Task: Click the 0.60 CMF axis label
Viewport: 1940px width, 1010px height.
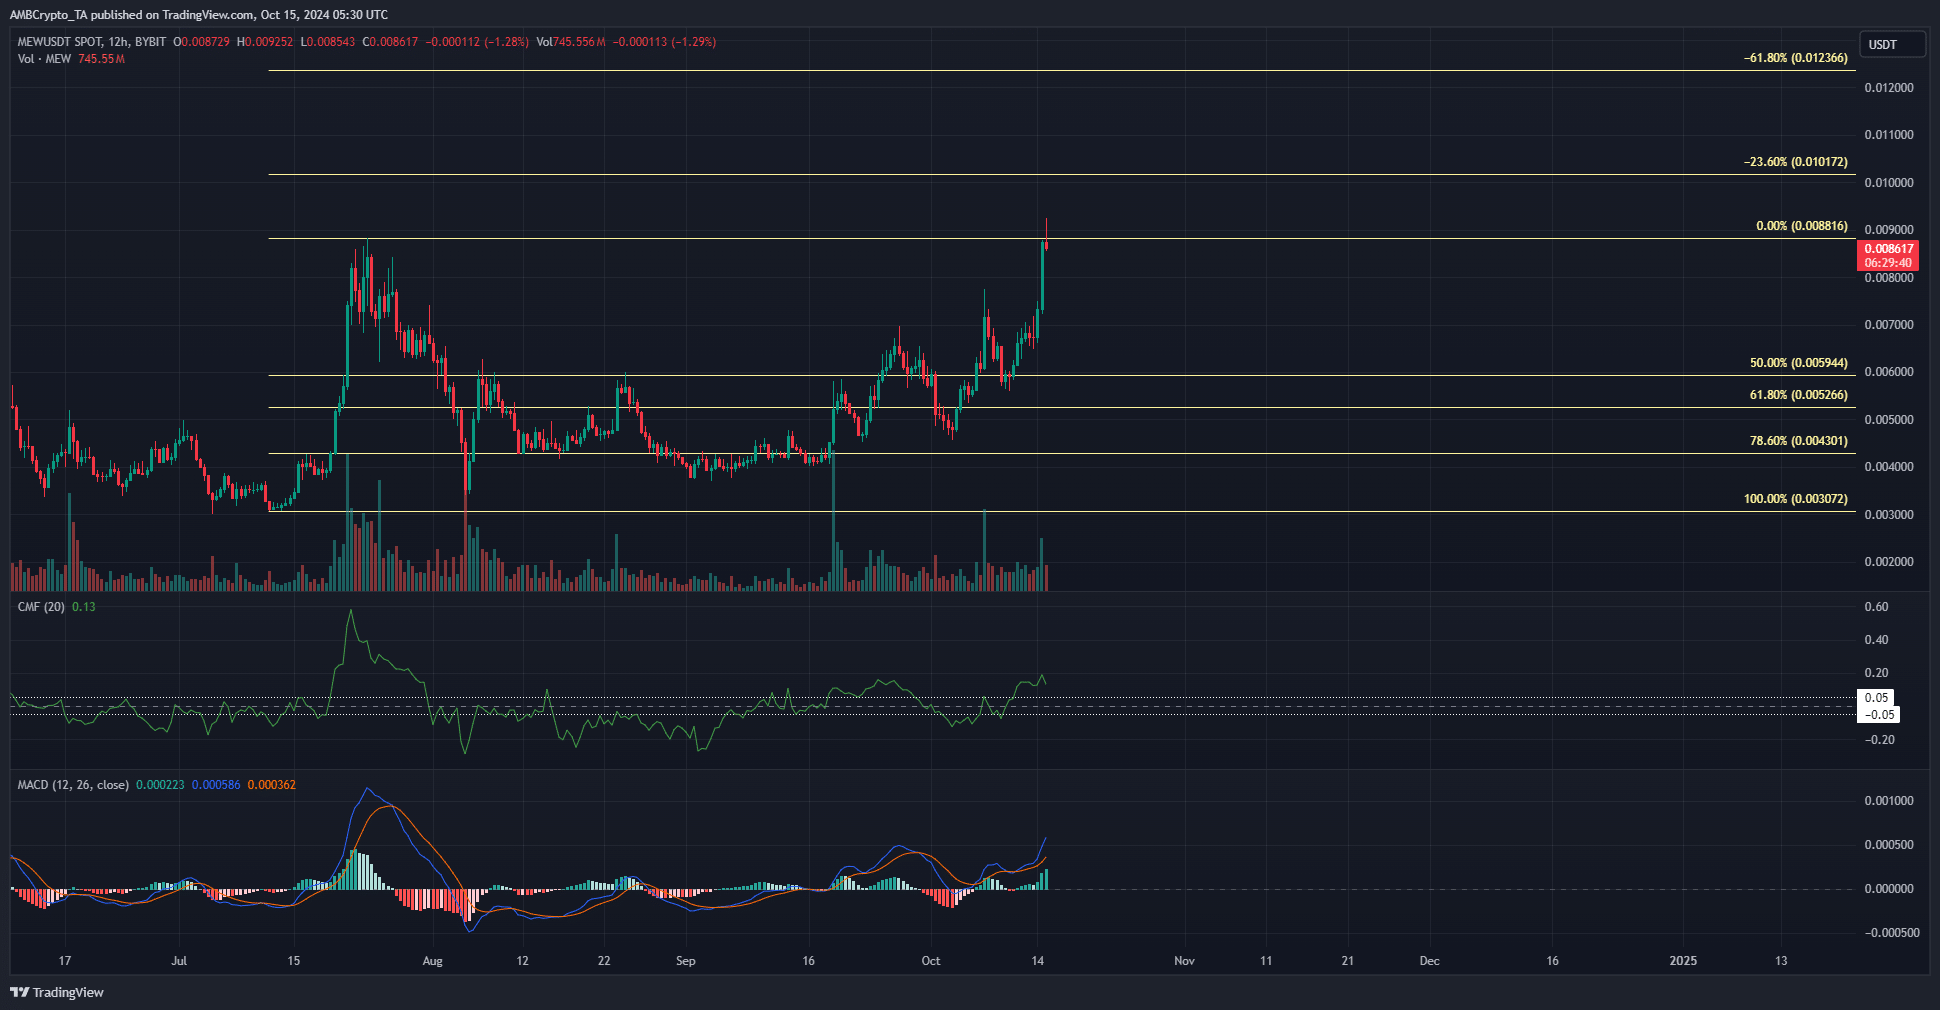Action: pos(1877,607)
